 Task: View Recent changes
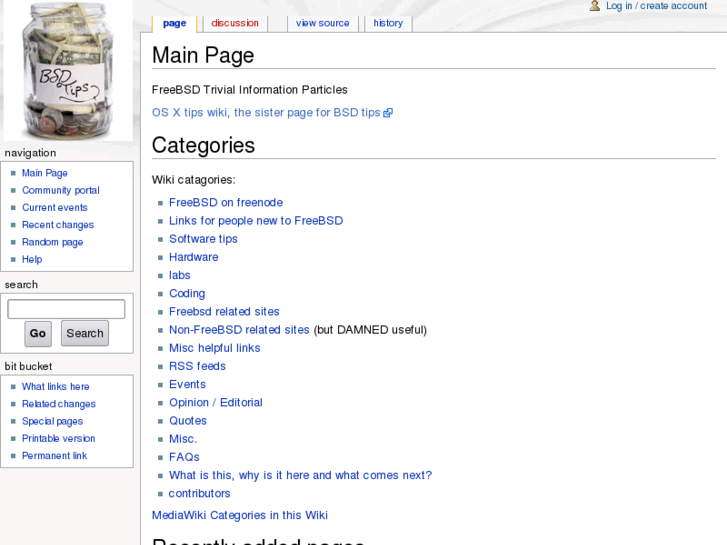pos(58,225)
